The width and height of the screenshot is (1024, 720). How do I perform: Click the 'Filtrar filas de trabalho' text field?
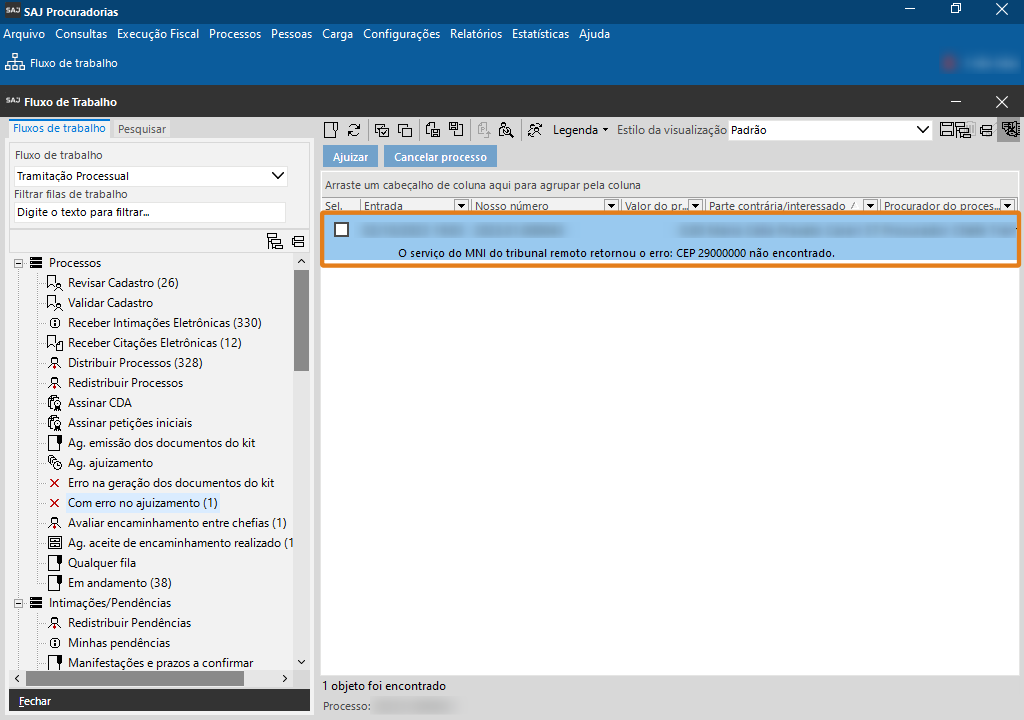pyautogui.click(x=150, y=212)
